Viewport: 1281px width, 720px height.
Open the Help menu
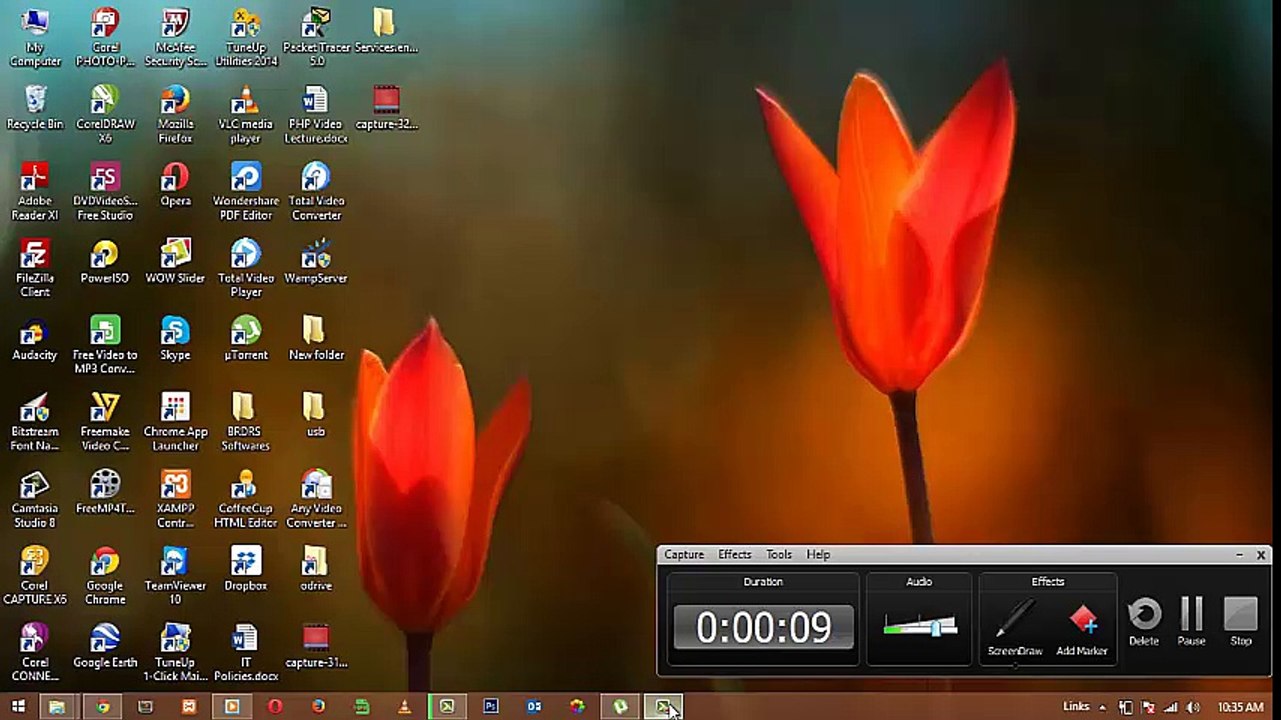(x=818, y=554)
